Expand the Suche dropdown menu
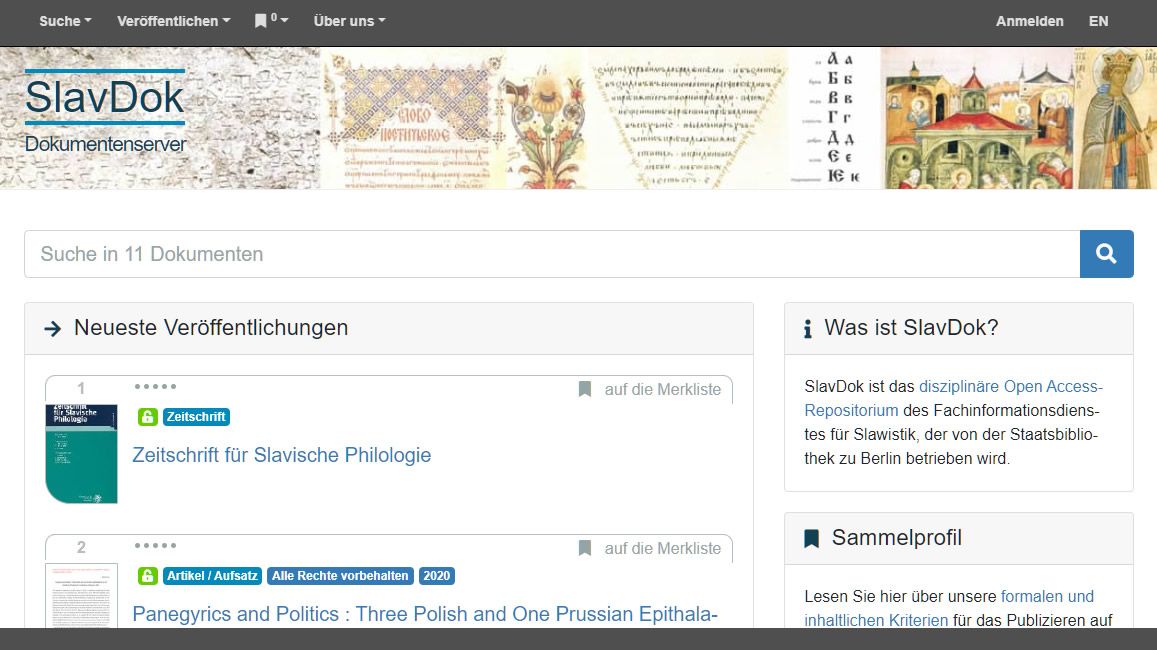This screenshot has height=650, width=1157. (65, 21)
